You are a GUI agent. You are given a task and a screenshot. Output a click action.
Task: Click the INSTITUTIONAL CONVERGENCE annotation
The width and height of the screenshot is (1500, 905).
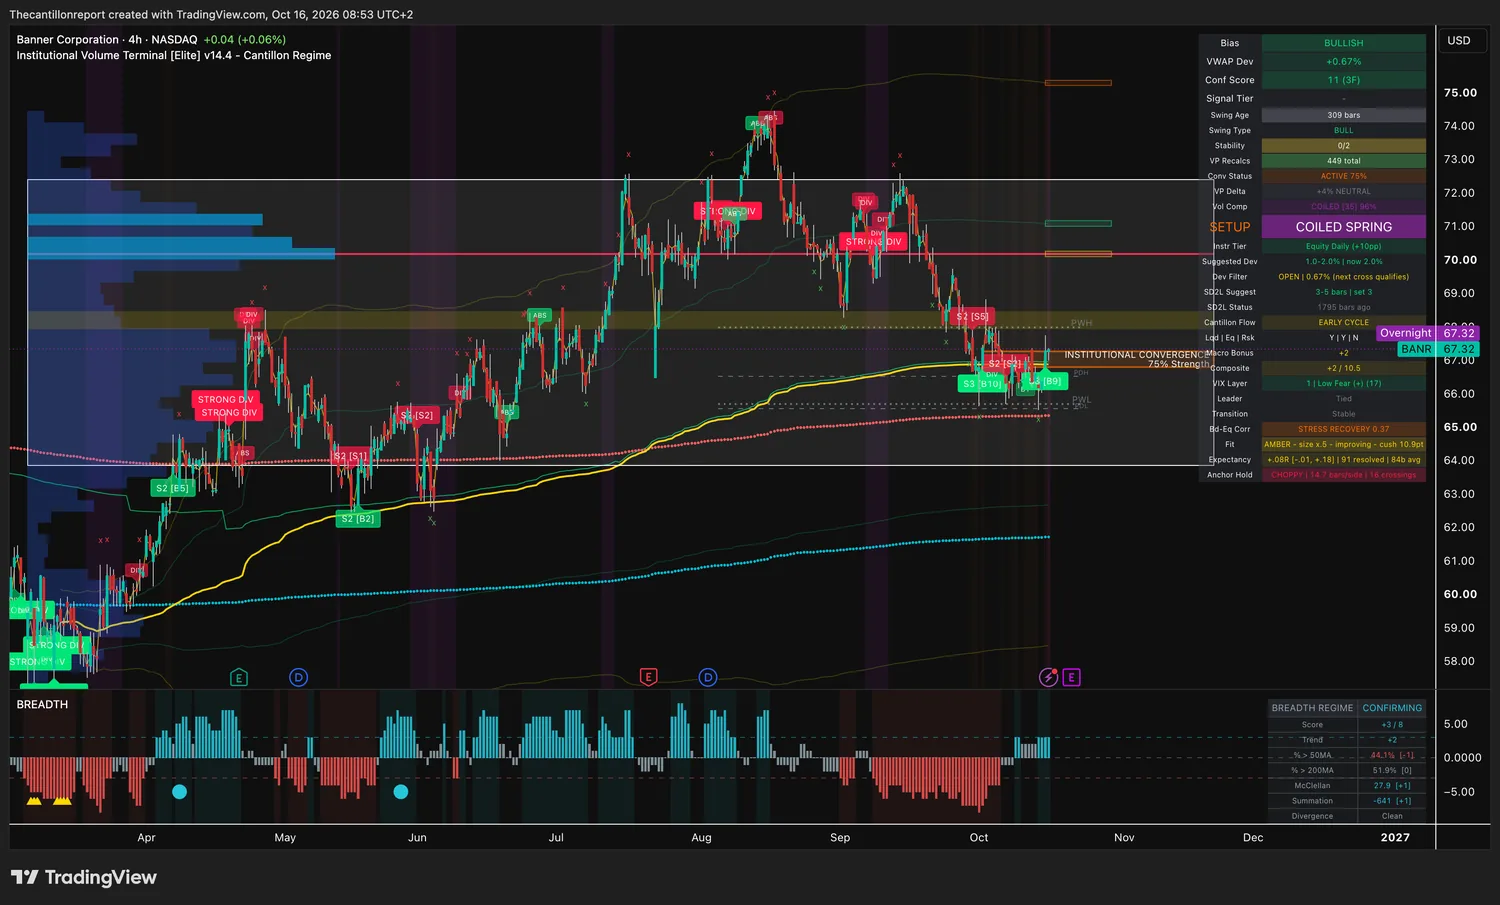[x=1135, y=355]
